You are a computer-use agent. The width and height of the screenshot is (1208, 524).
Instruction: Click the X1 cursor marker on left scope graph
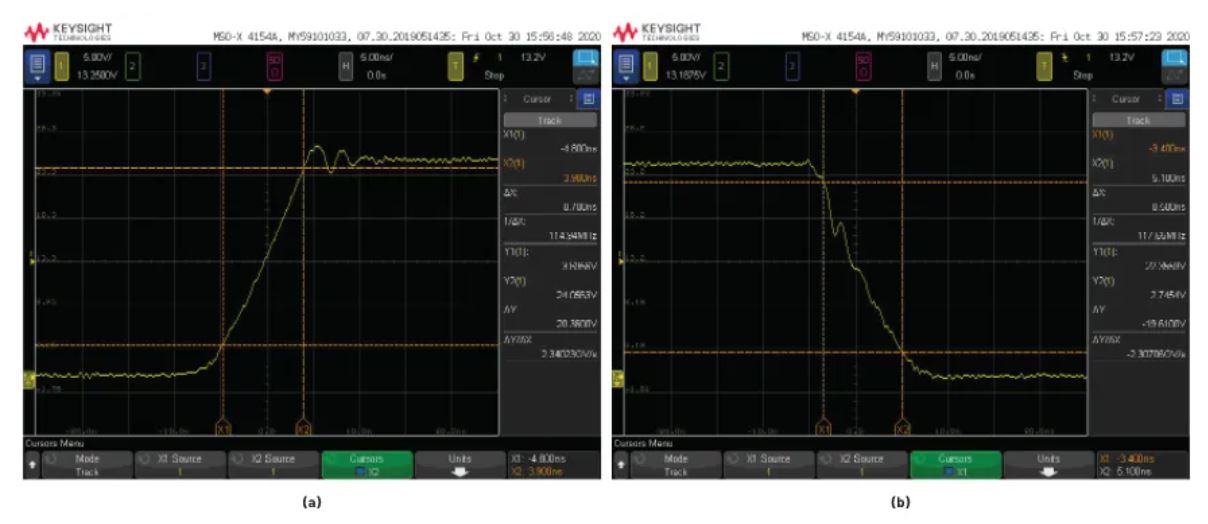223,427
